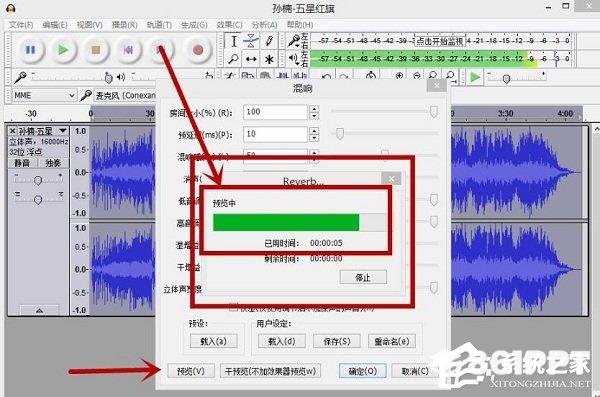Select the Time Shift arrow tool

pyautogui.click(x=251, y=59)
